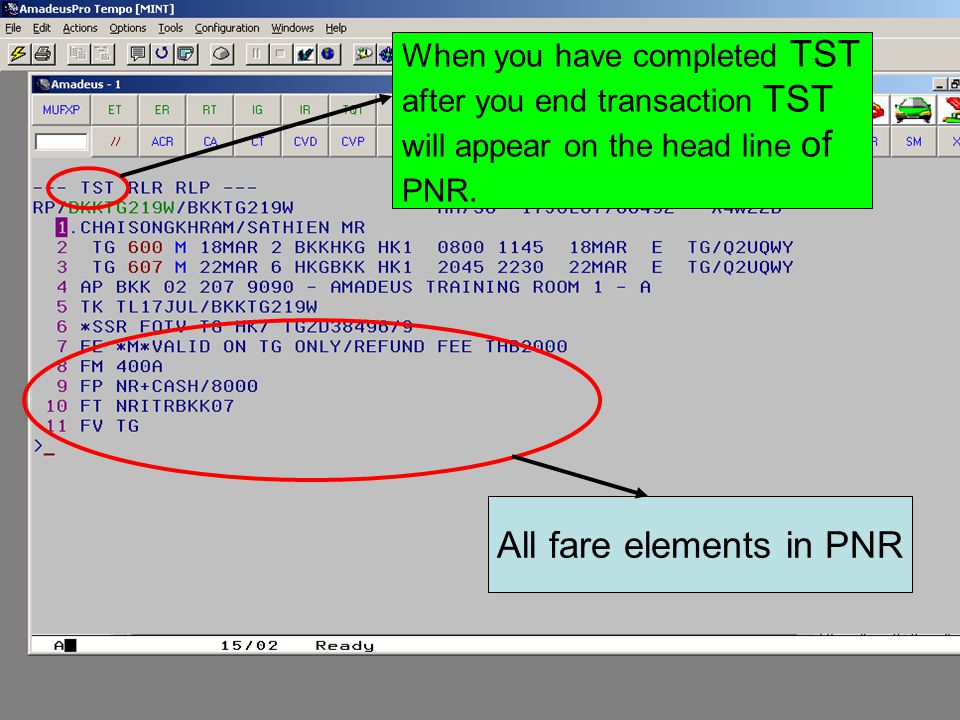Image resolution: width=960 pixels, height=720 pixels.
Task: Click flight number 607 in segment 3
Action: click(x=145, y=268)
